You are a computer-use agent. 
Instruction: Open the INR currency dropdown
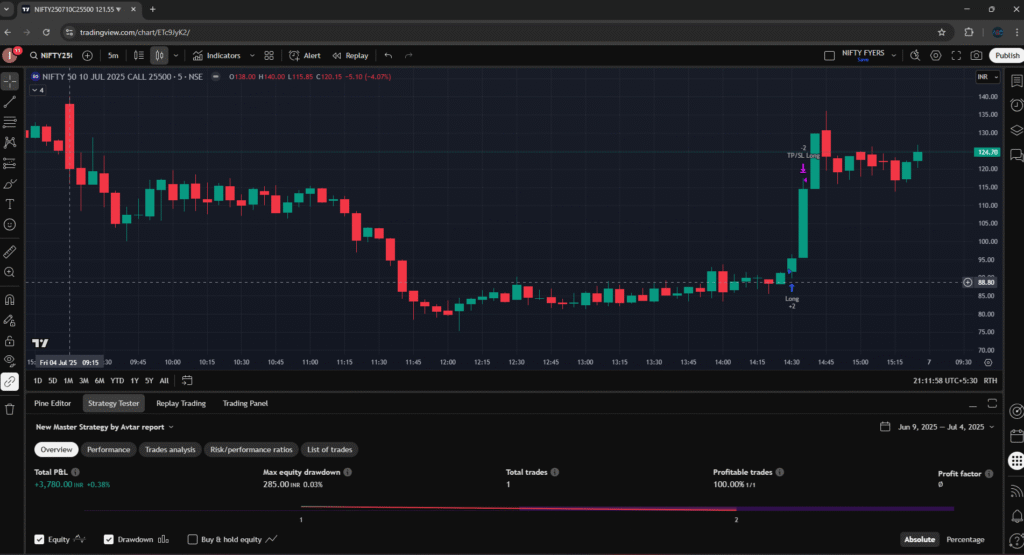(x=987, y=76)
